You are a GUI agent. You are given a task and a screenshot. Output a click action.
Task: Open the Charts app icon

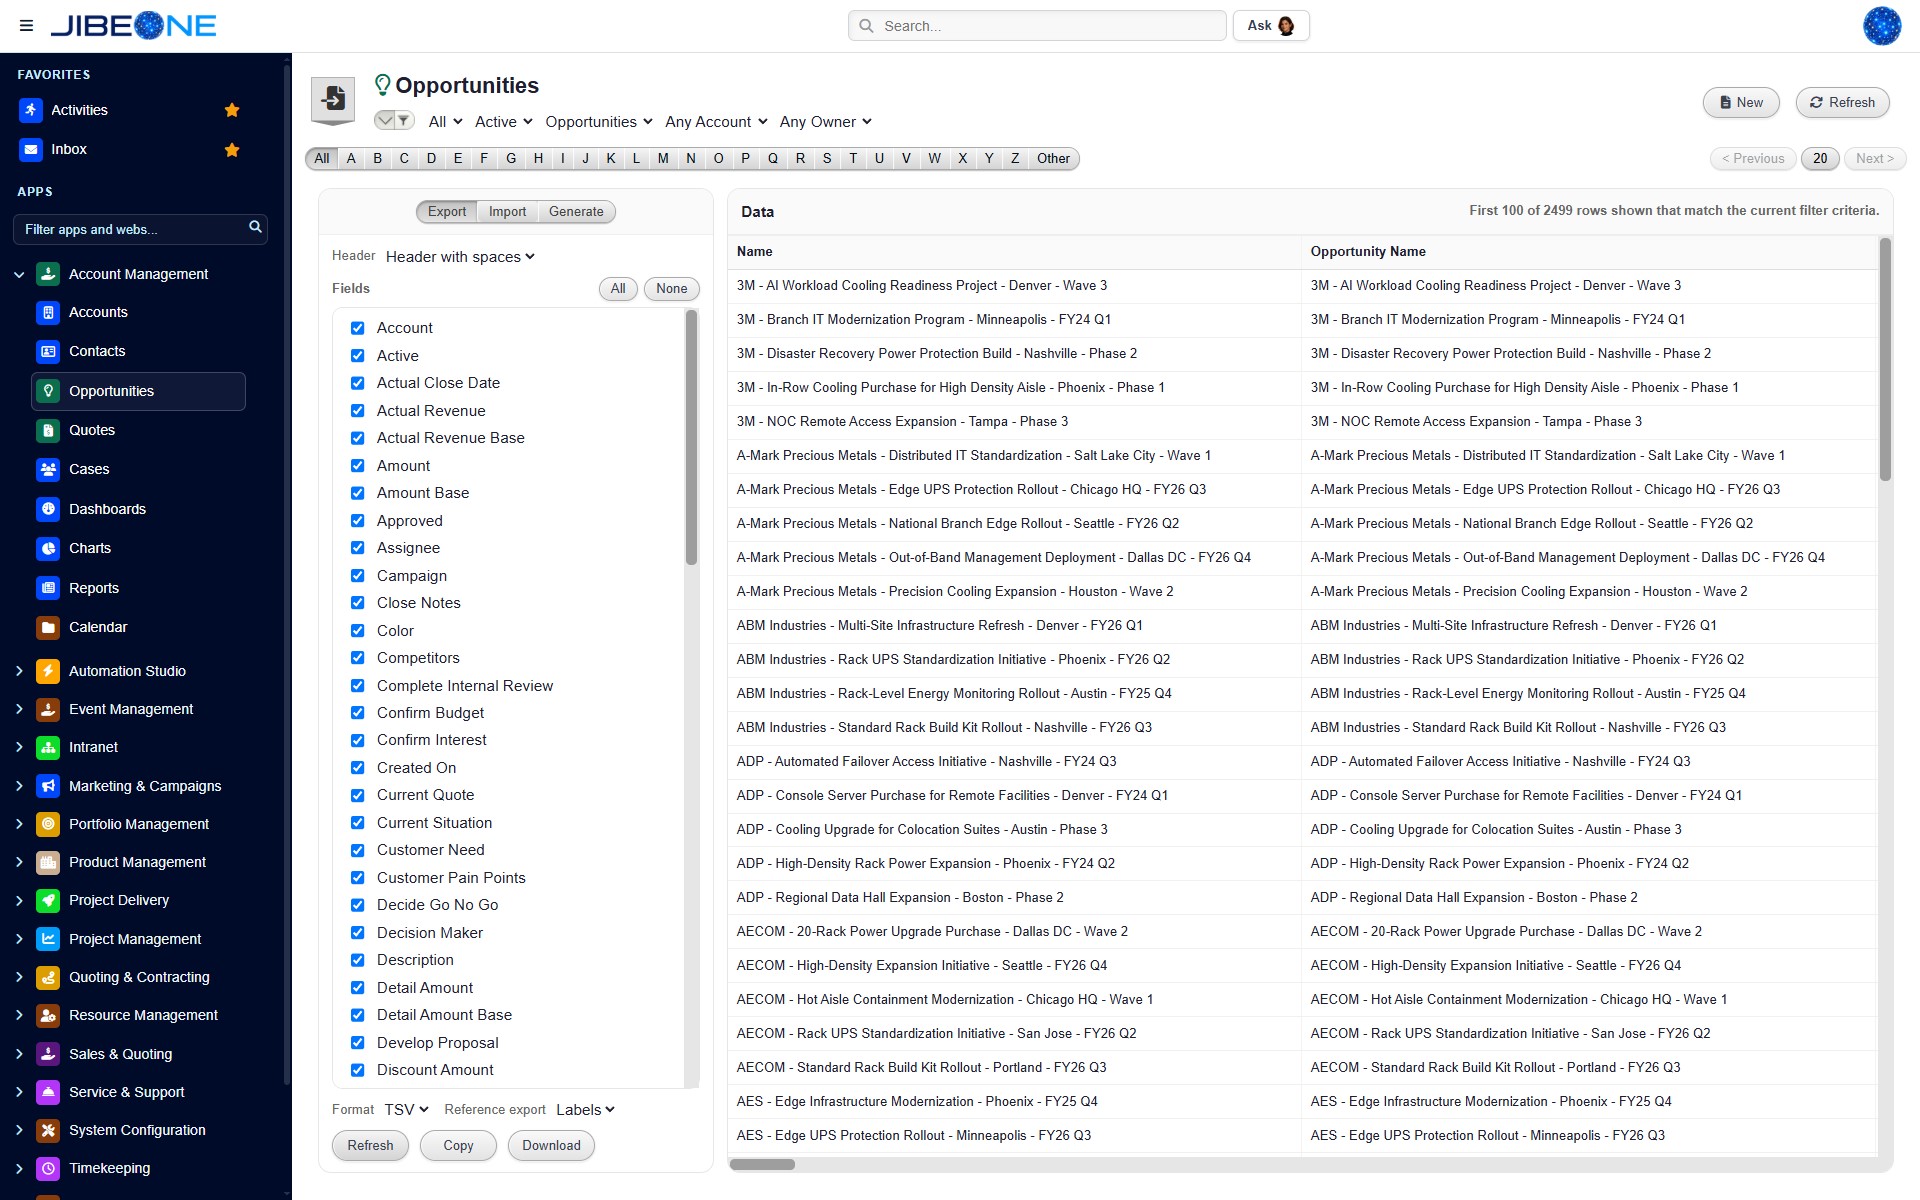(x=48, y=548)
